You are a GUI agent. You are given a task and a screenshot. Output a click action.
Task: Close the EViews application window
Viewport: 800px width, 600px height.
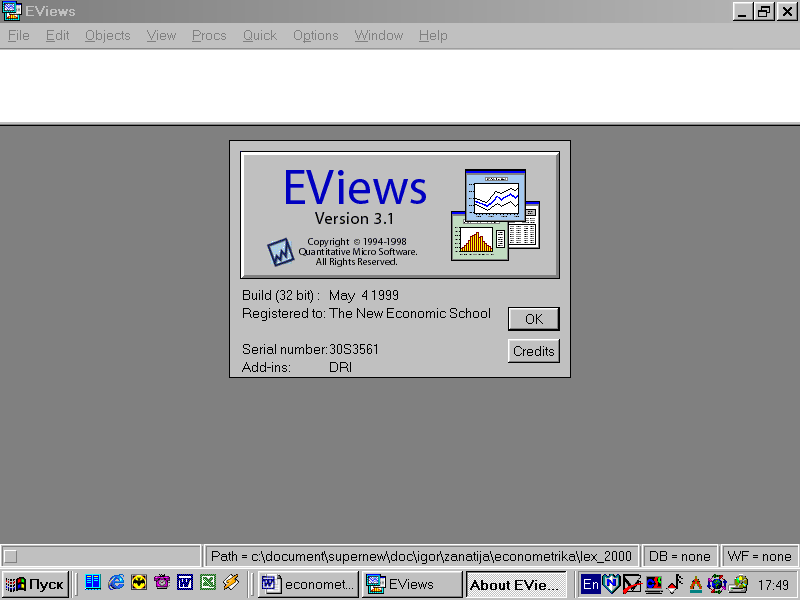click(x=787, y=11)
